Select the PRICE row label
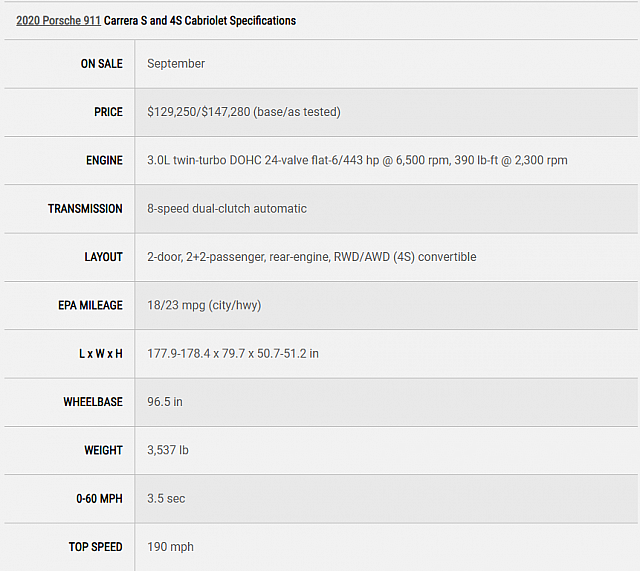The image size is (640, 571). [x=108, y=112]
